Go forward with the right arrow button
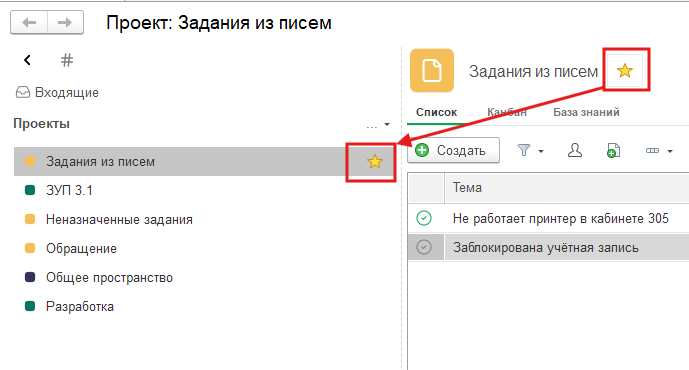Image resolution: width=689 pixels, height=370 pixels. coord(65,22)
